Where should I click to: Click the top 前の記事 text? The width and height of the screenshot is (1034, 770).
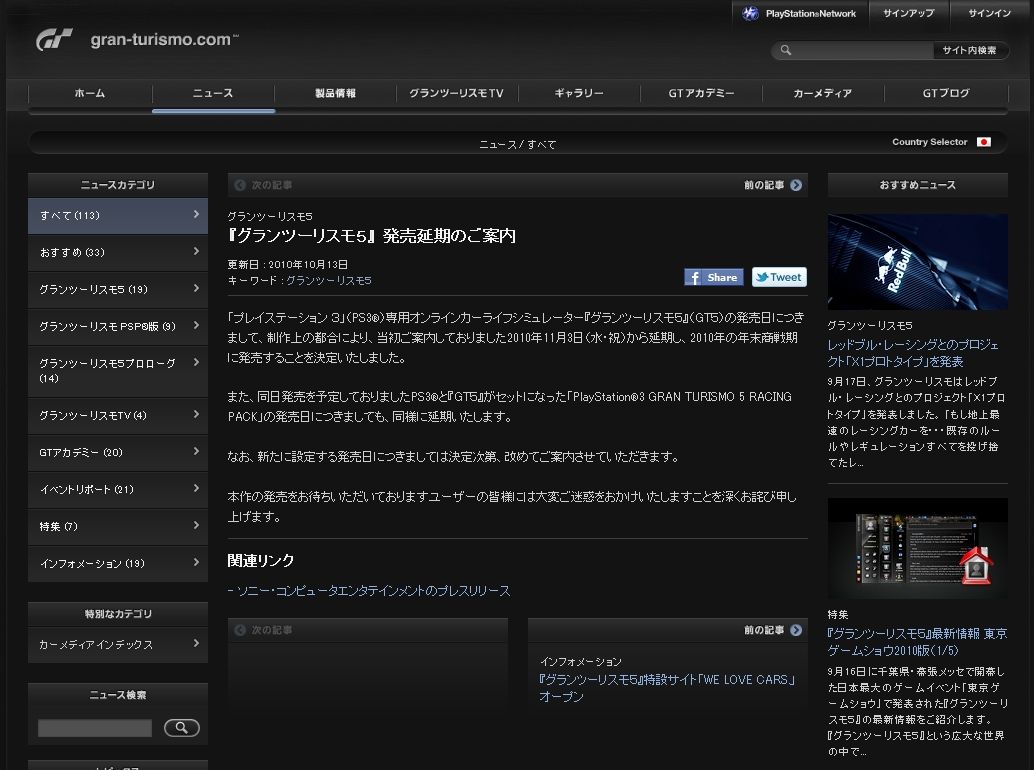tap(764, 185)
